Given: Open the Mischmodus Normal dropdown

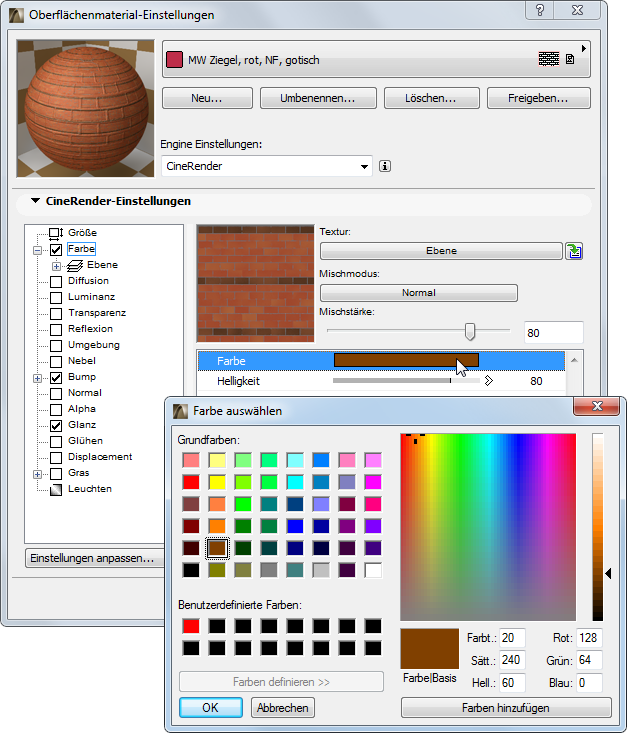Looking at the screenshot, I should click(418, 293).
